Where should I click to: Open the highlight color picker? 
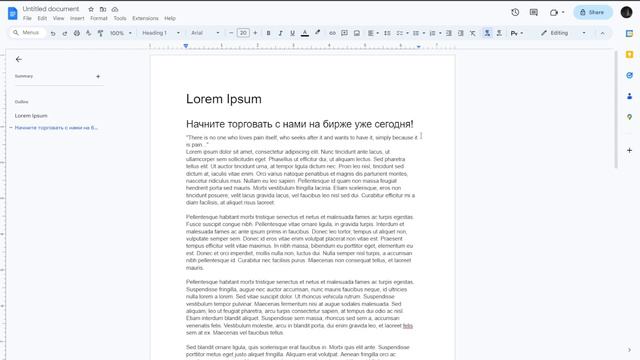(317, 33)
